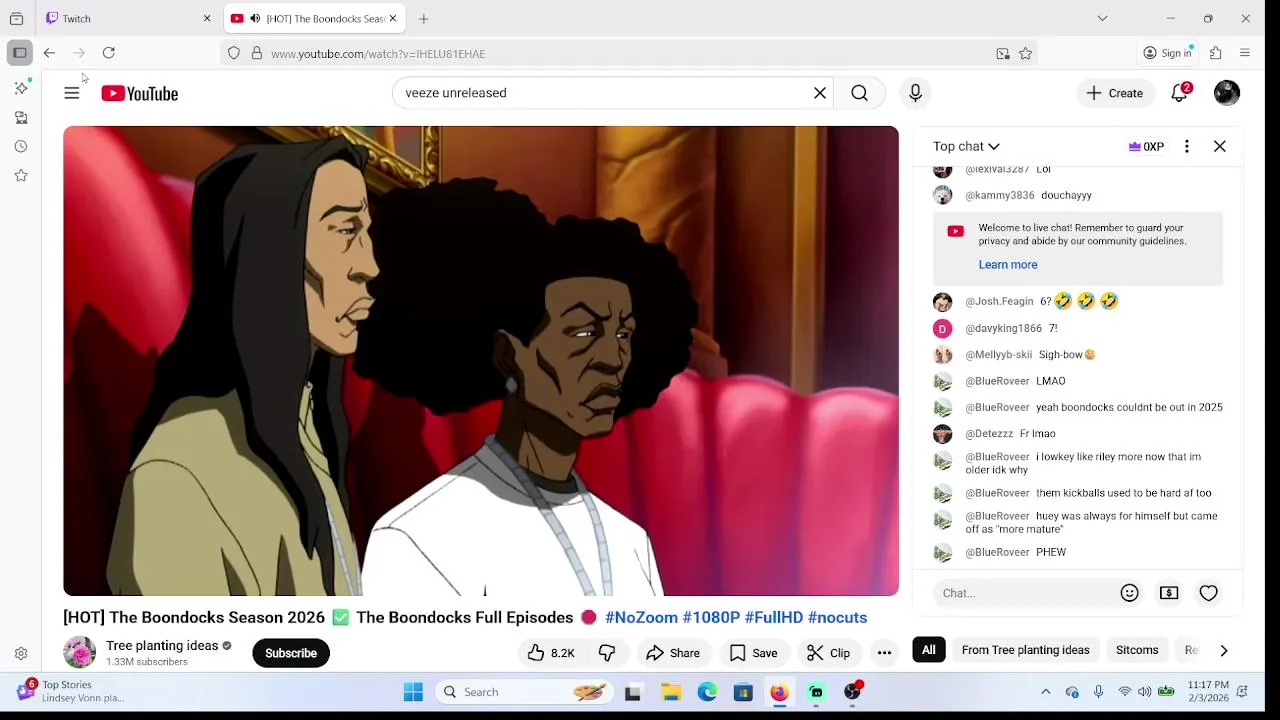Screen dimensions: 1280x720
Task: Show site security padlock info
Action: (x=257, y=54)
